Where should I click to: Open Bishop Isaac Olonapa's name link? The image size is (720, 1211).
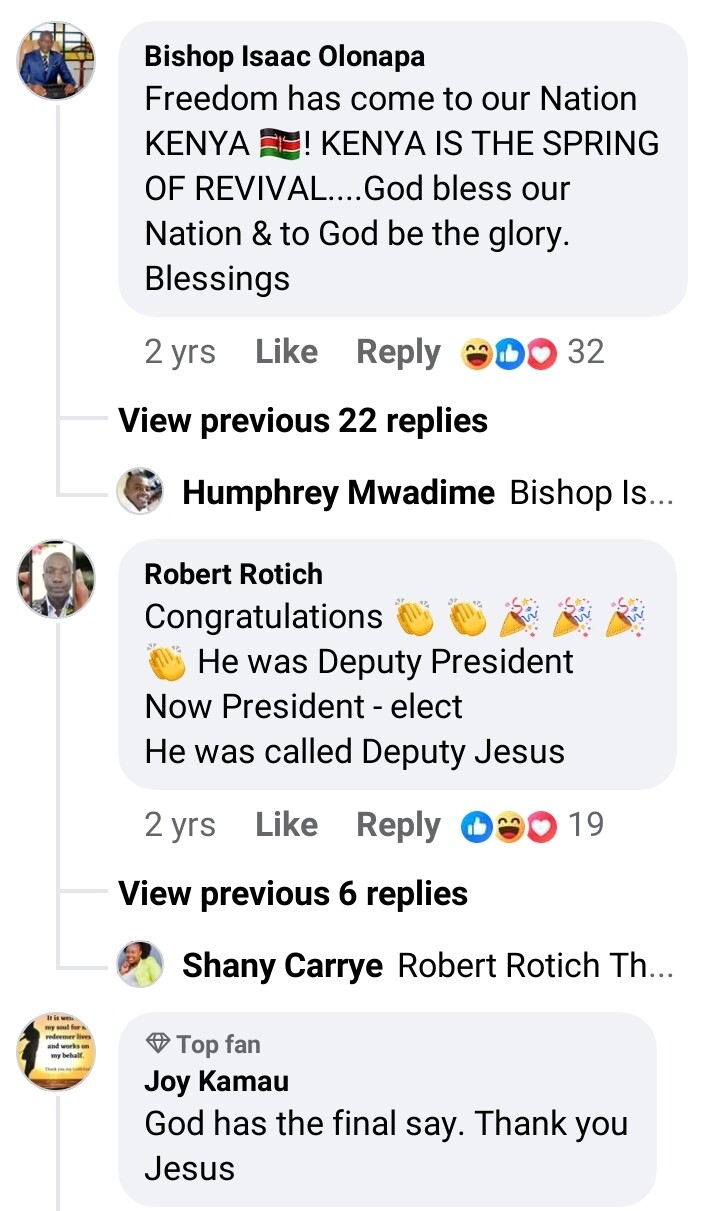tap(284, 57)
